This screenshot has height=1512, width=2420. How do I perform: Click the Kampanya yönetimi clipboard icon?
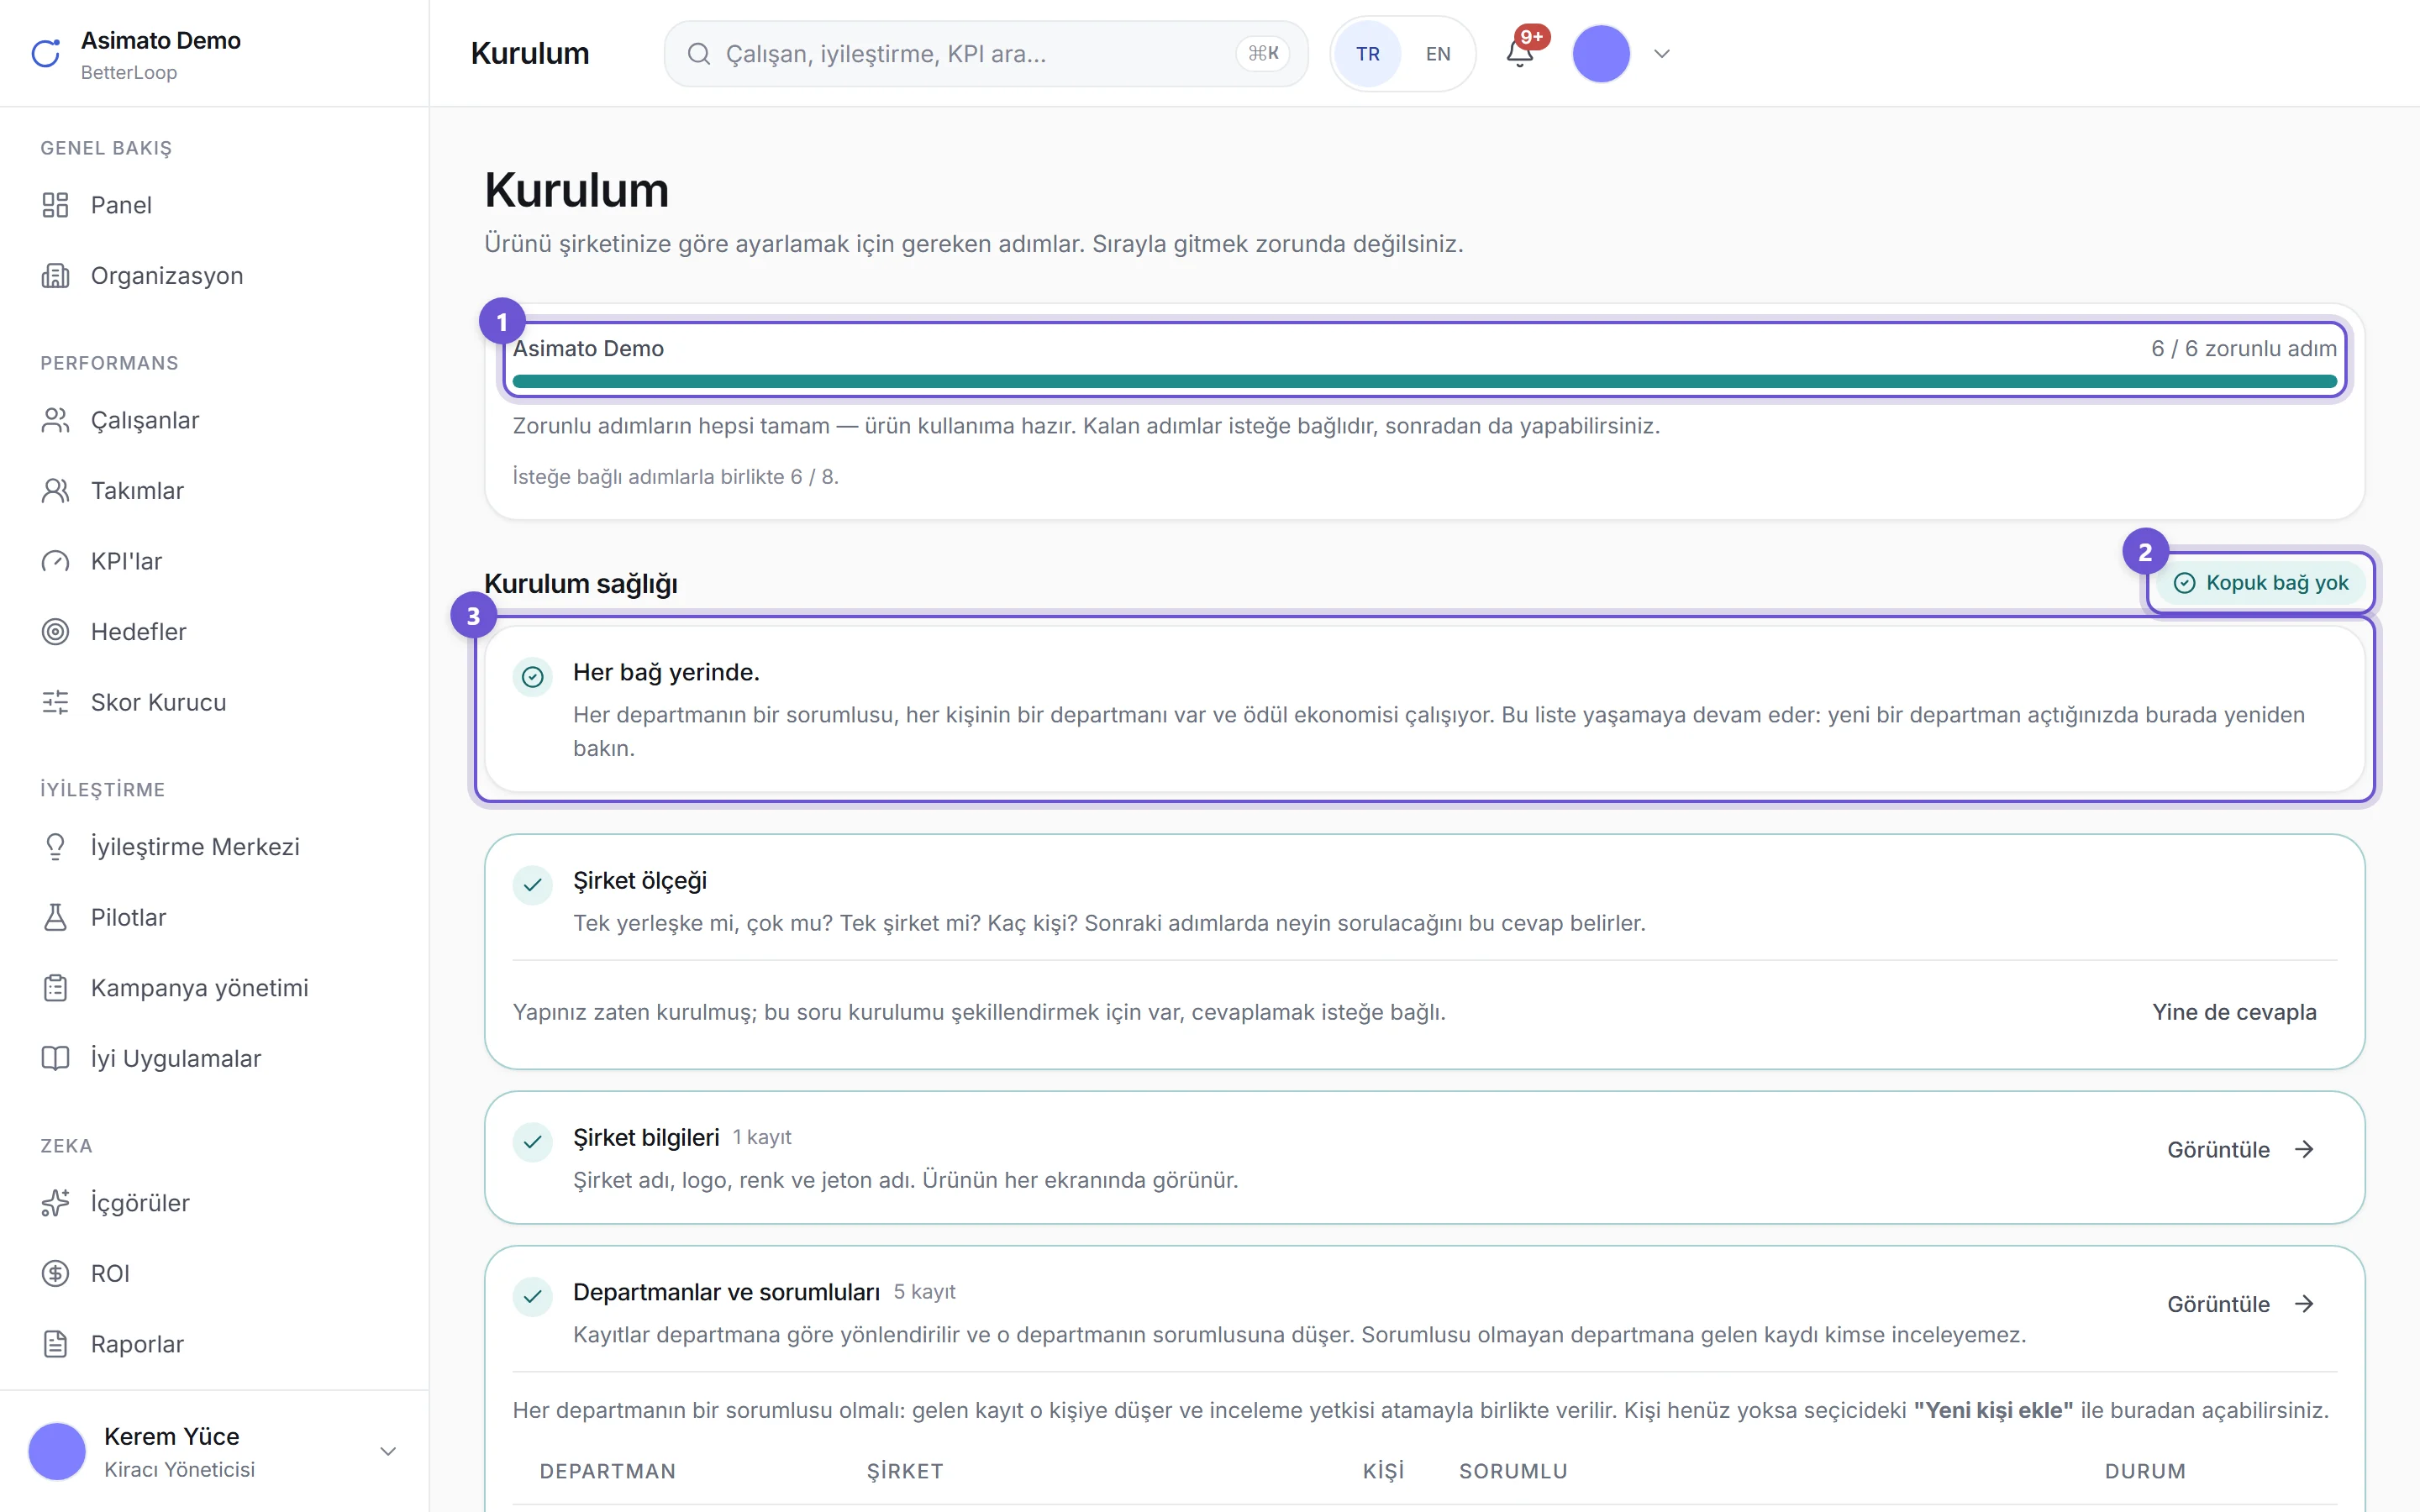tap(55, 988)
